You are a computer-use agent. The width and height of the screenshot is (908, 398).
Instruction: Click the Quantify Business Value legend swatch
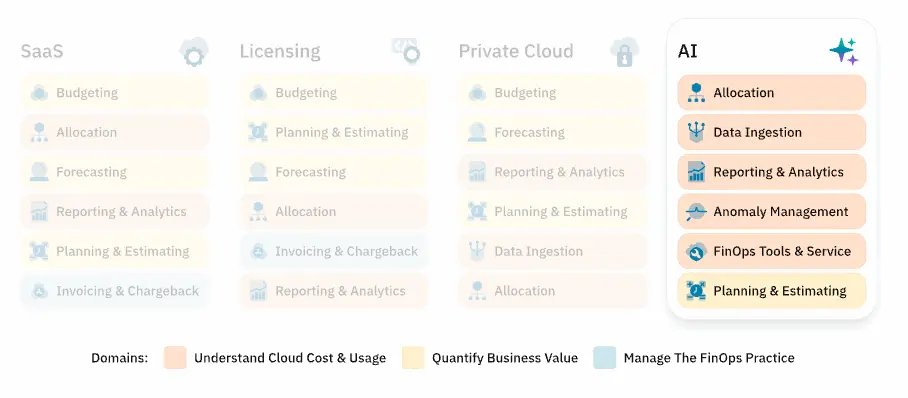click(x=413, y=357)
